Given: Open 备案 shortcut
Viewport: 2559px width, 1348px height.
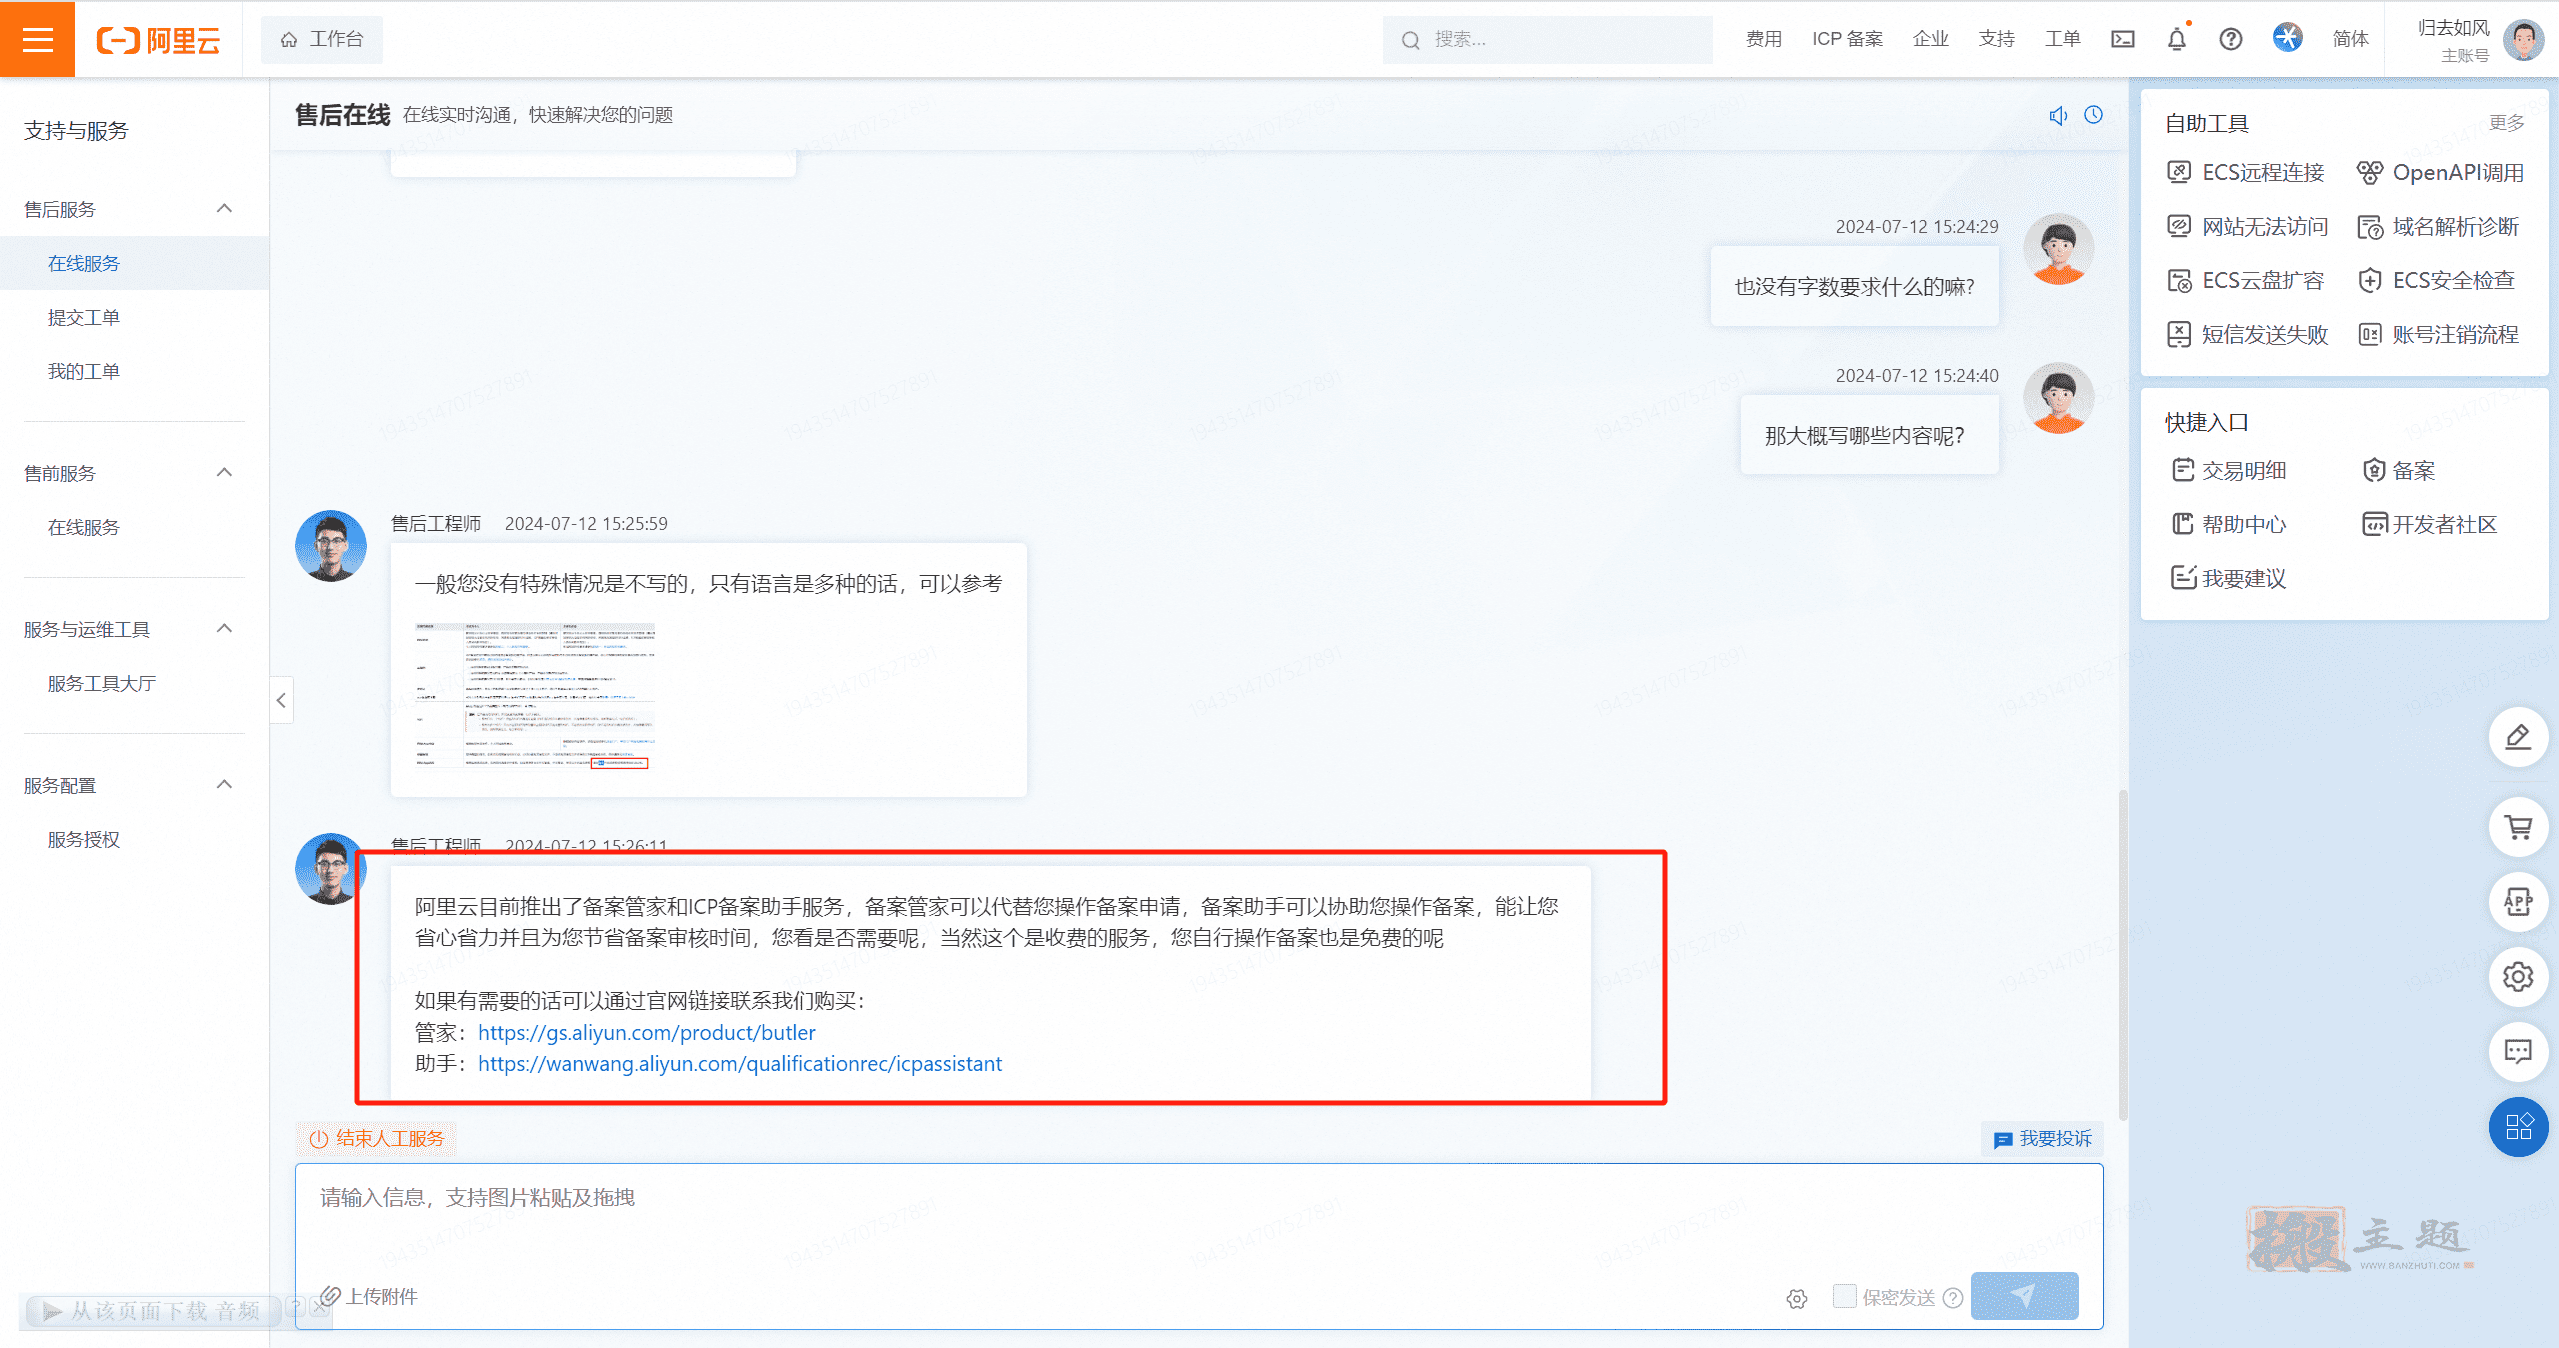Looking at the screenshot, I should 2399,470.
